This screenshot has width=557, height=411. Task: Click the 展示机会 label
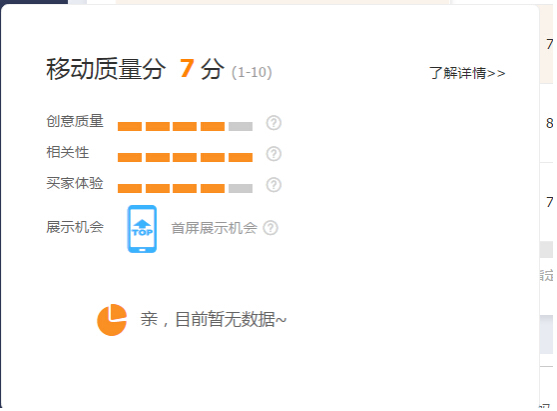[75, 227]
